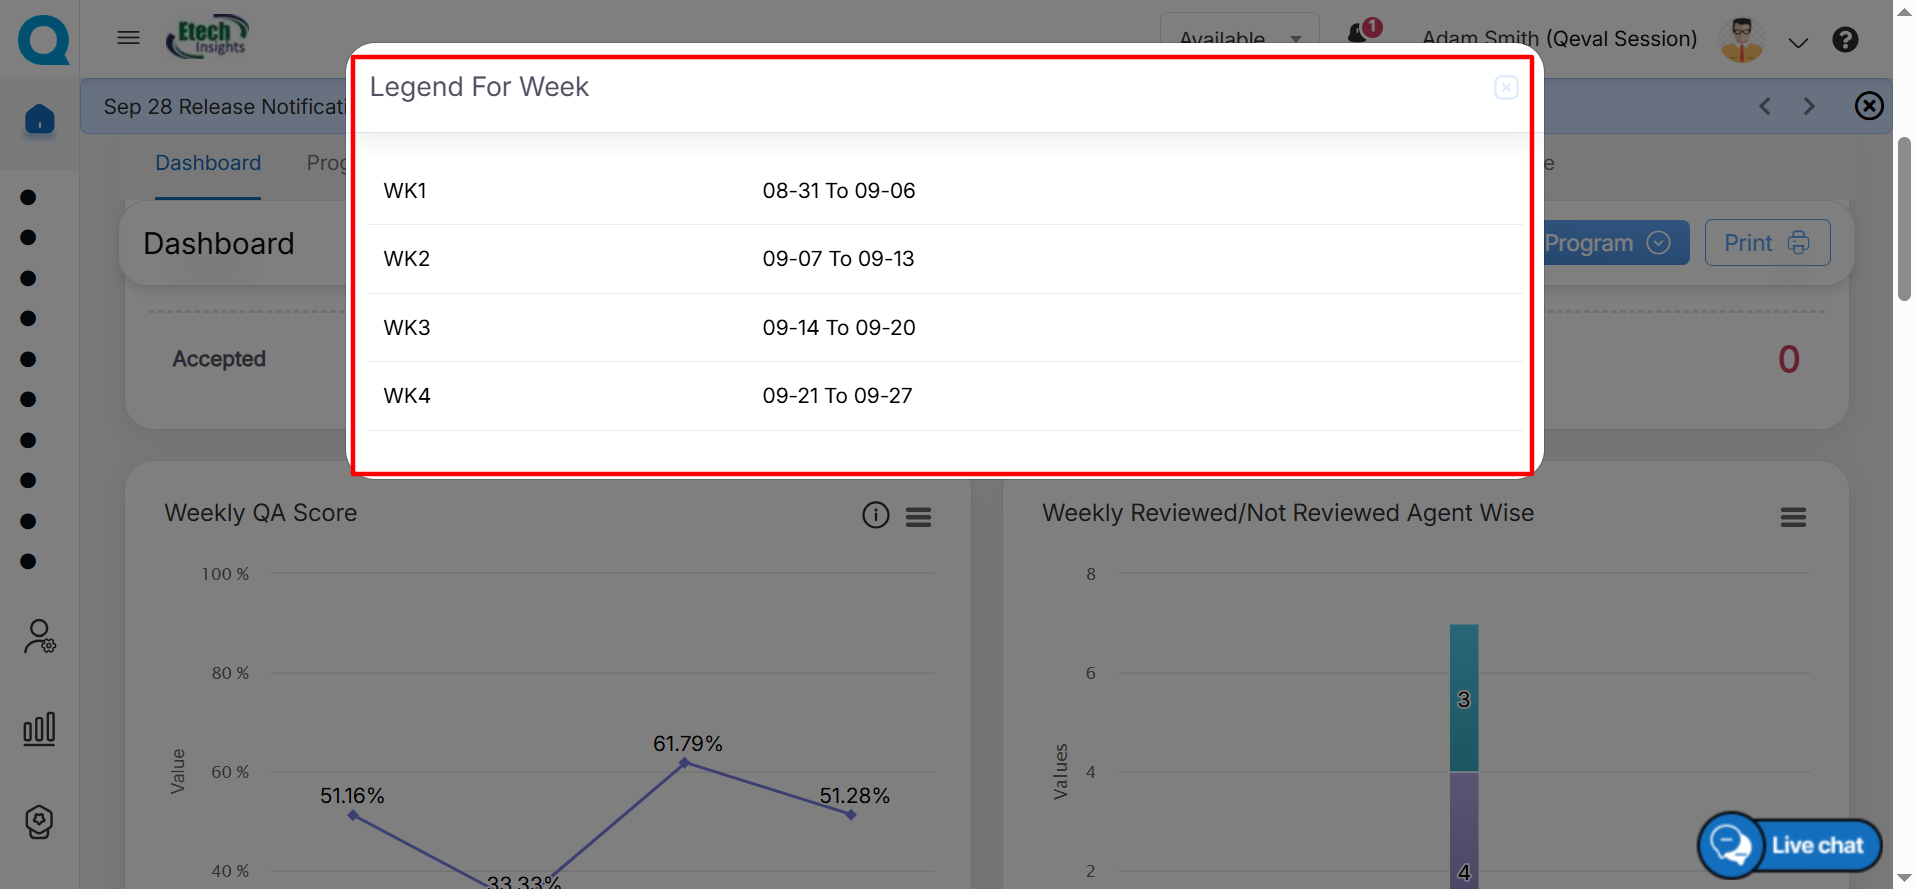1914x889 pixels.
Task: Open the Live chat widget
Action: 1789,845
